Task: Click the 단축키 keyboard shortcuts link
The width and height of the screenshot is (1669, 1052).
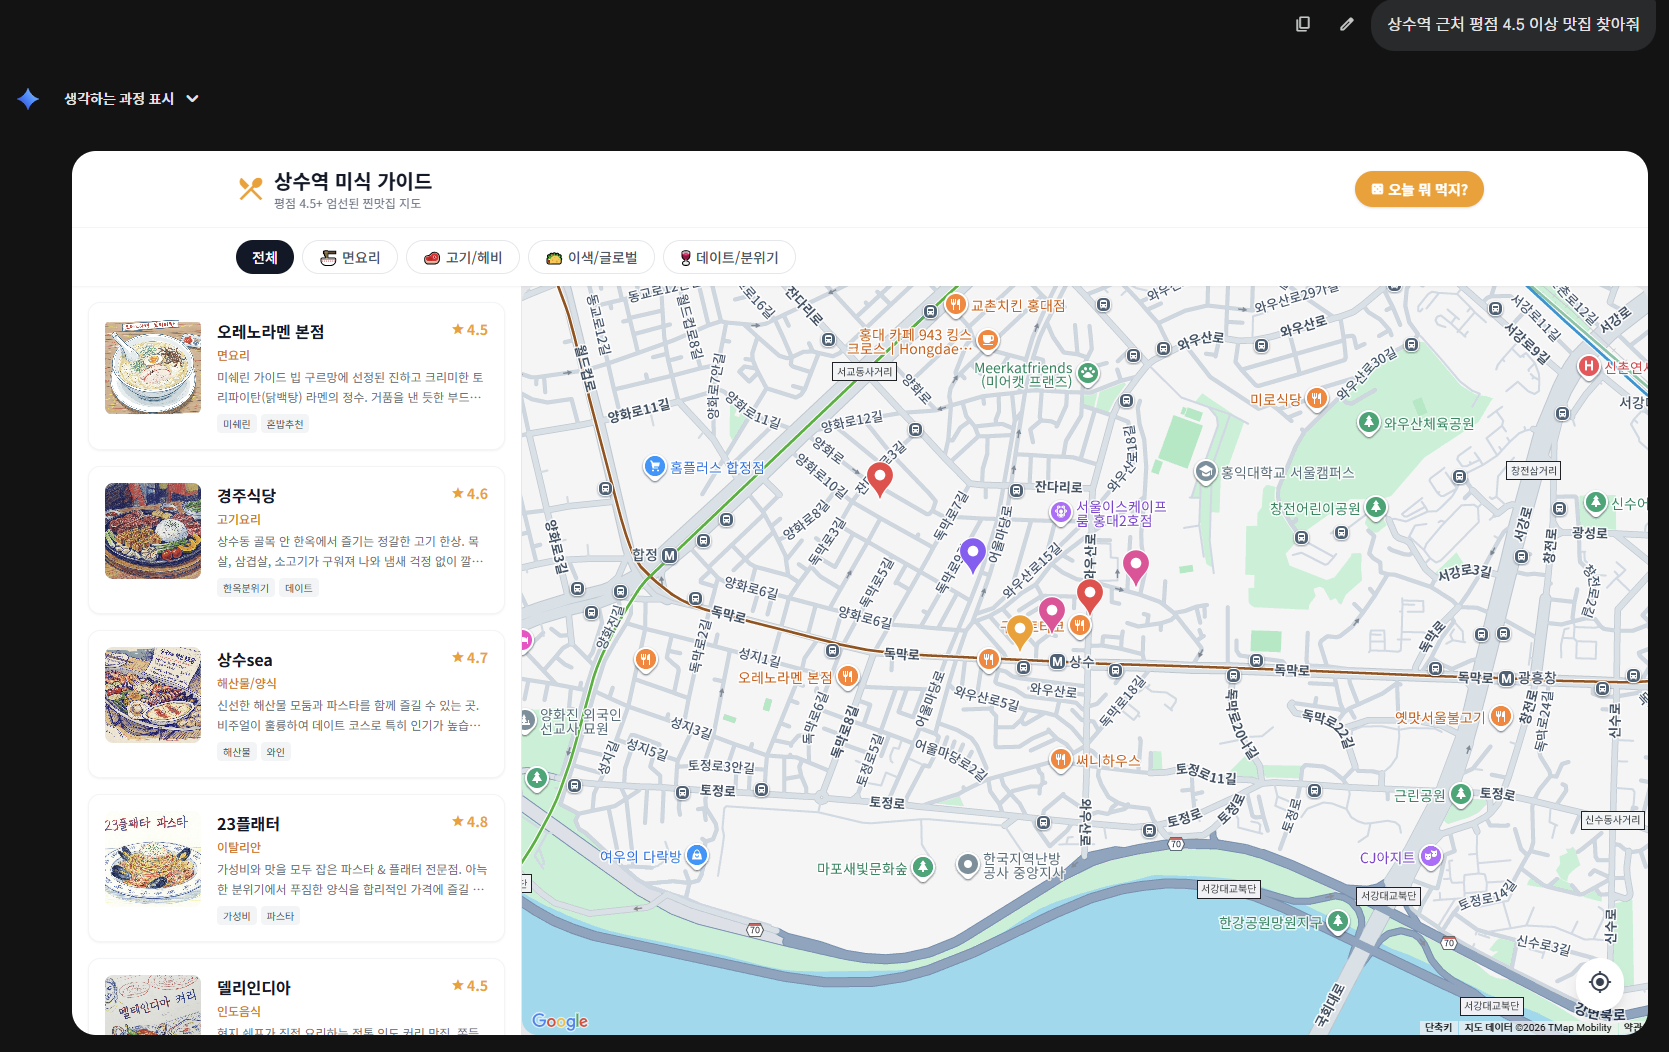Action: [x=1438, y=1027]
